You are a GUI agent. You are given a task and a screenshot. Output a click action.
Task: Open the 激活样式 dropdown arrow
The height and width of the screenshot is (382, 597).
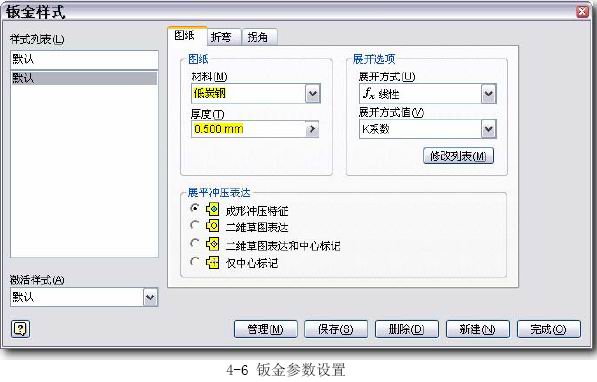coord(150,297)
